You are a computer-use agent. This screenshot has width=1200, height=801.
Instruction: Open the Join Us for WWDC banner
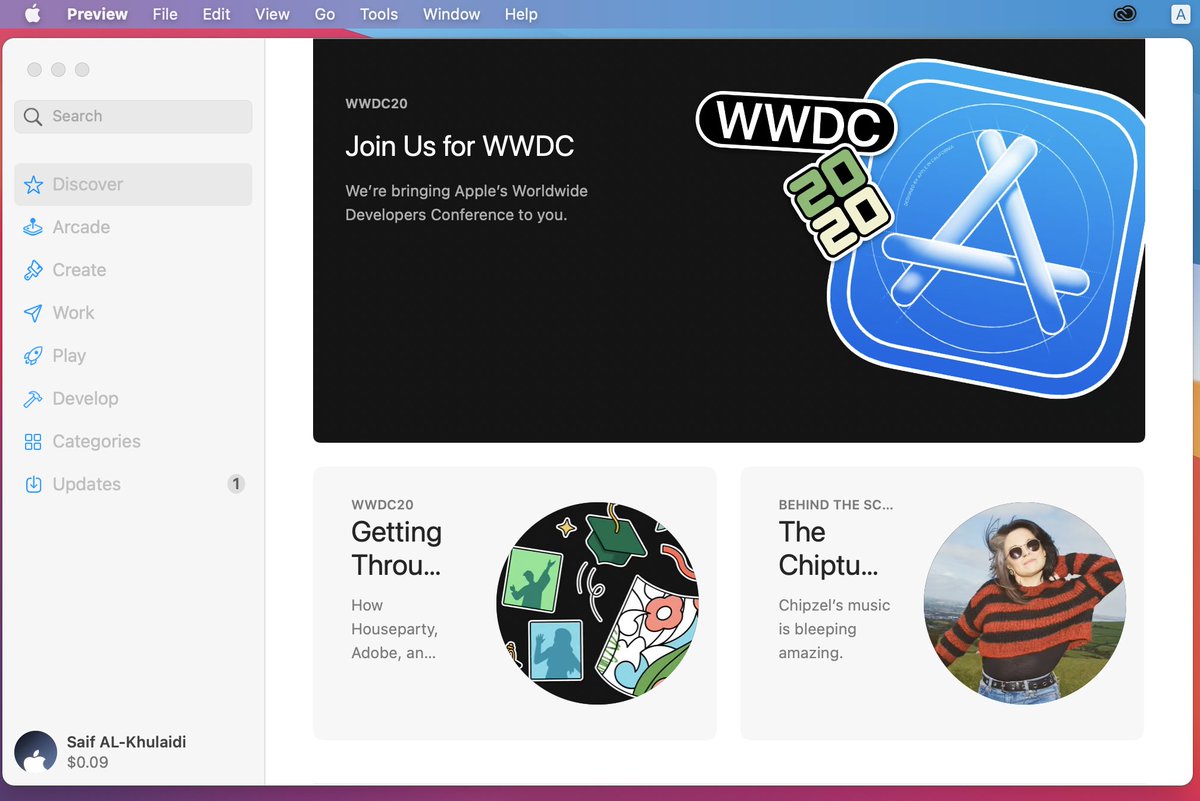coord(729,241)
